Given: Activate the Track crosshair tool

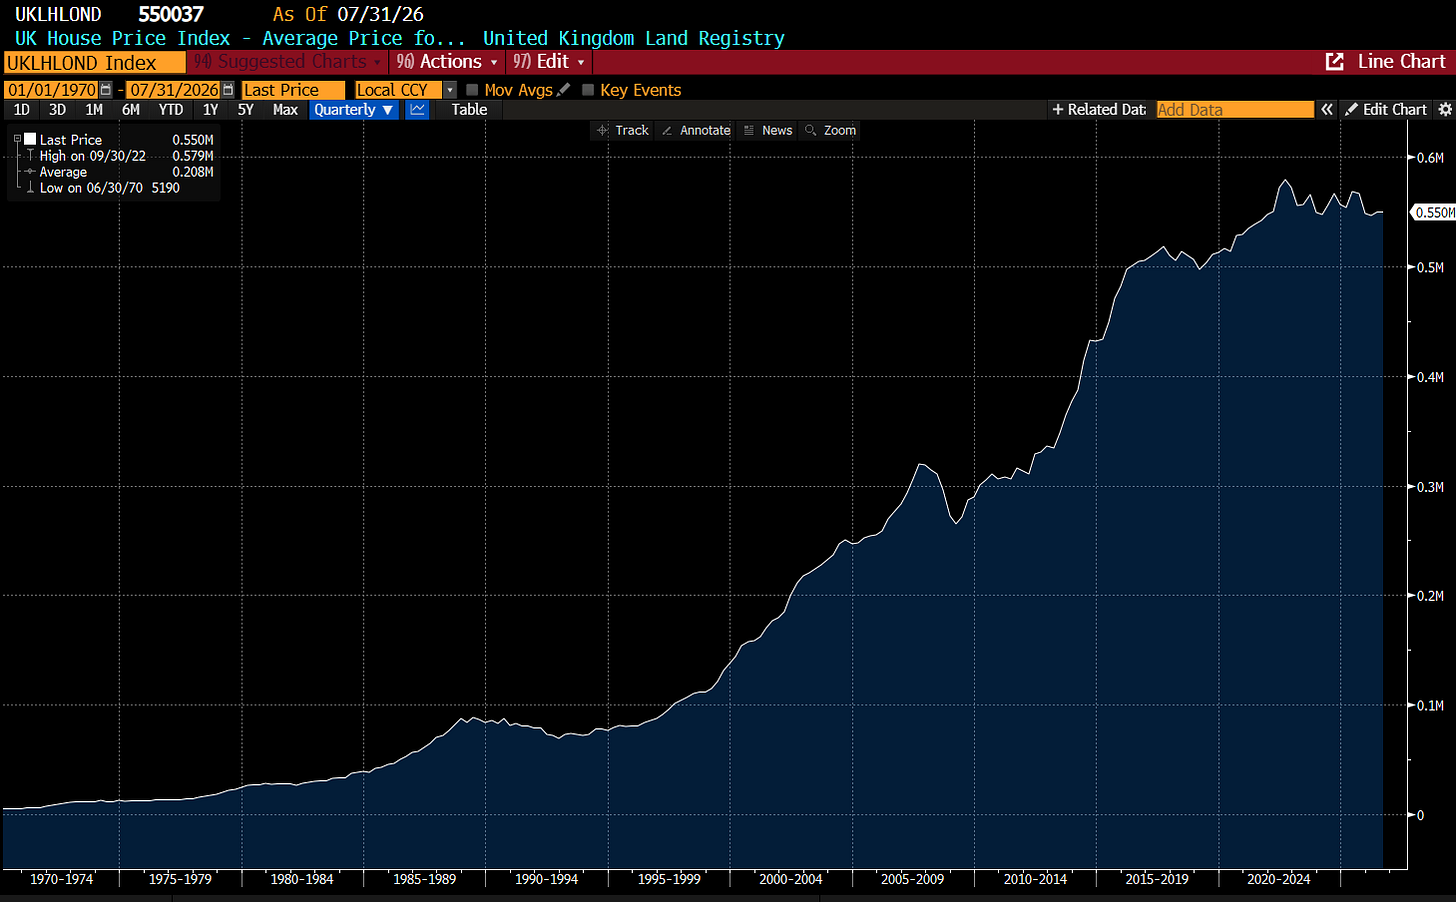Looking at the screenshot, I should (x=622, y=131).
